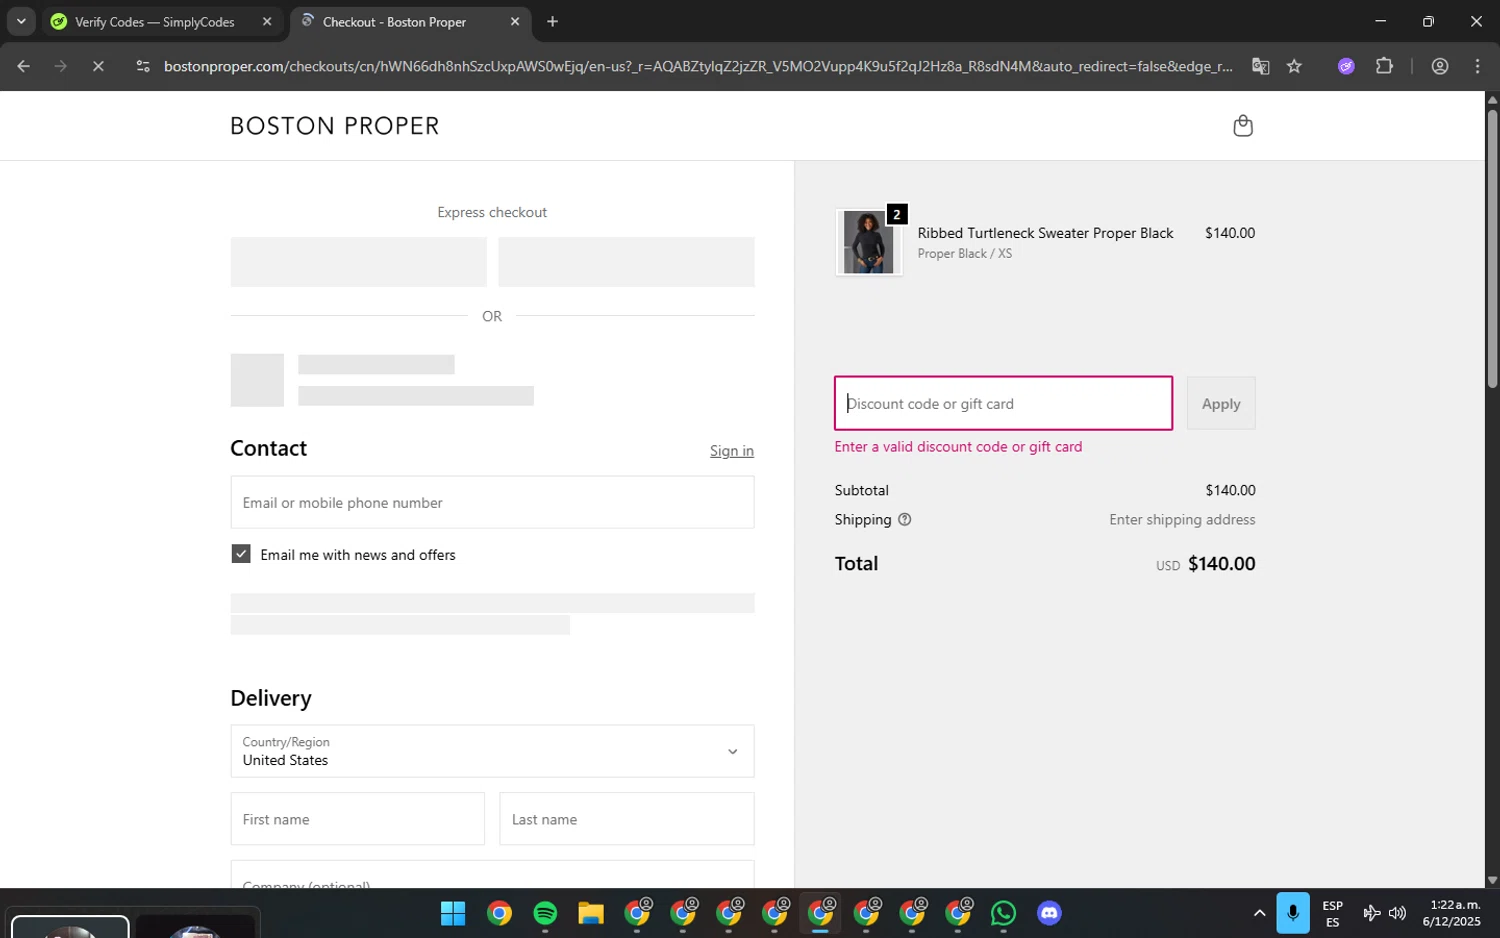Open the tab search dropdown arrow
Viewport: 1500px width, 938px height.
tap(21, 21)
